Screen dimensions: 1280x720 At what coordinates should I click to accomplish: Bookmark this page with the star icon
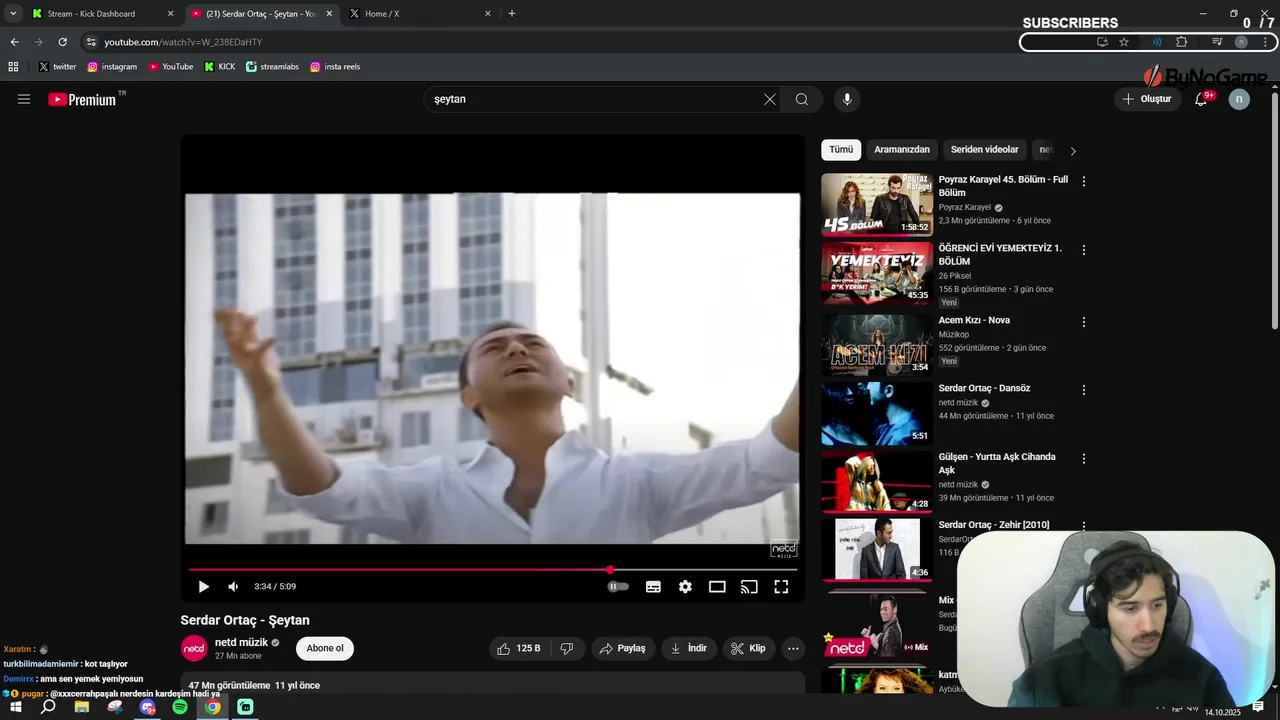(1124, 42)
